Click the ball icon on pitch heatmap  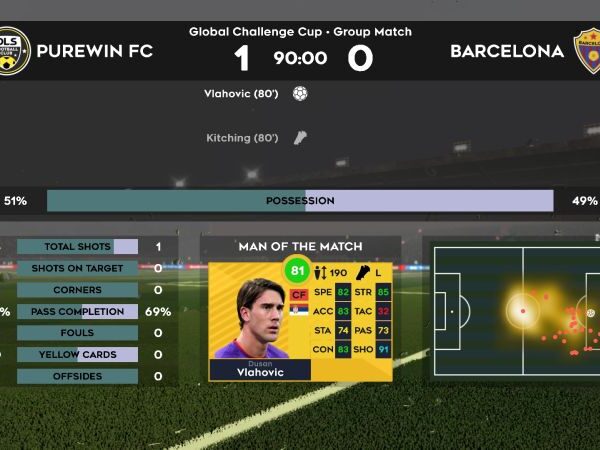pos(591,313)
